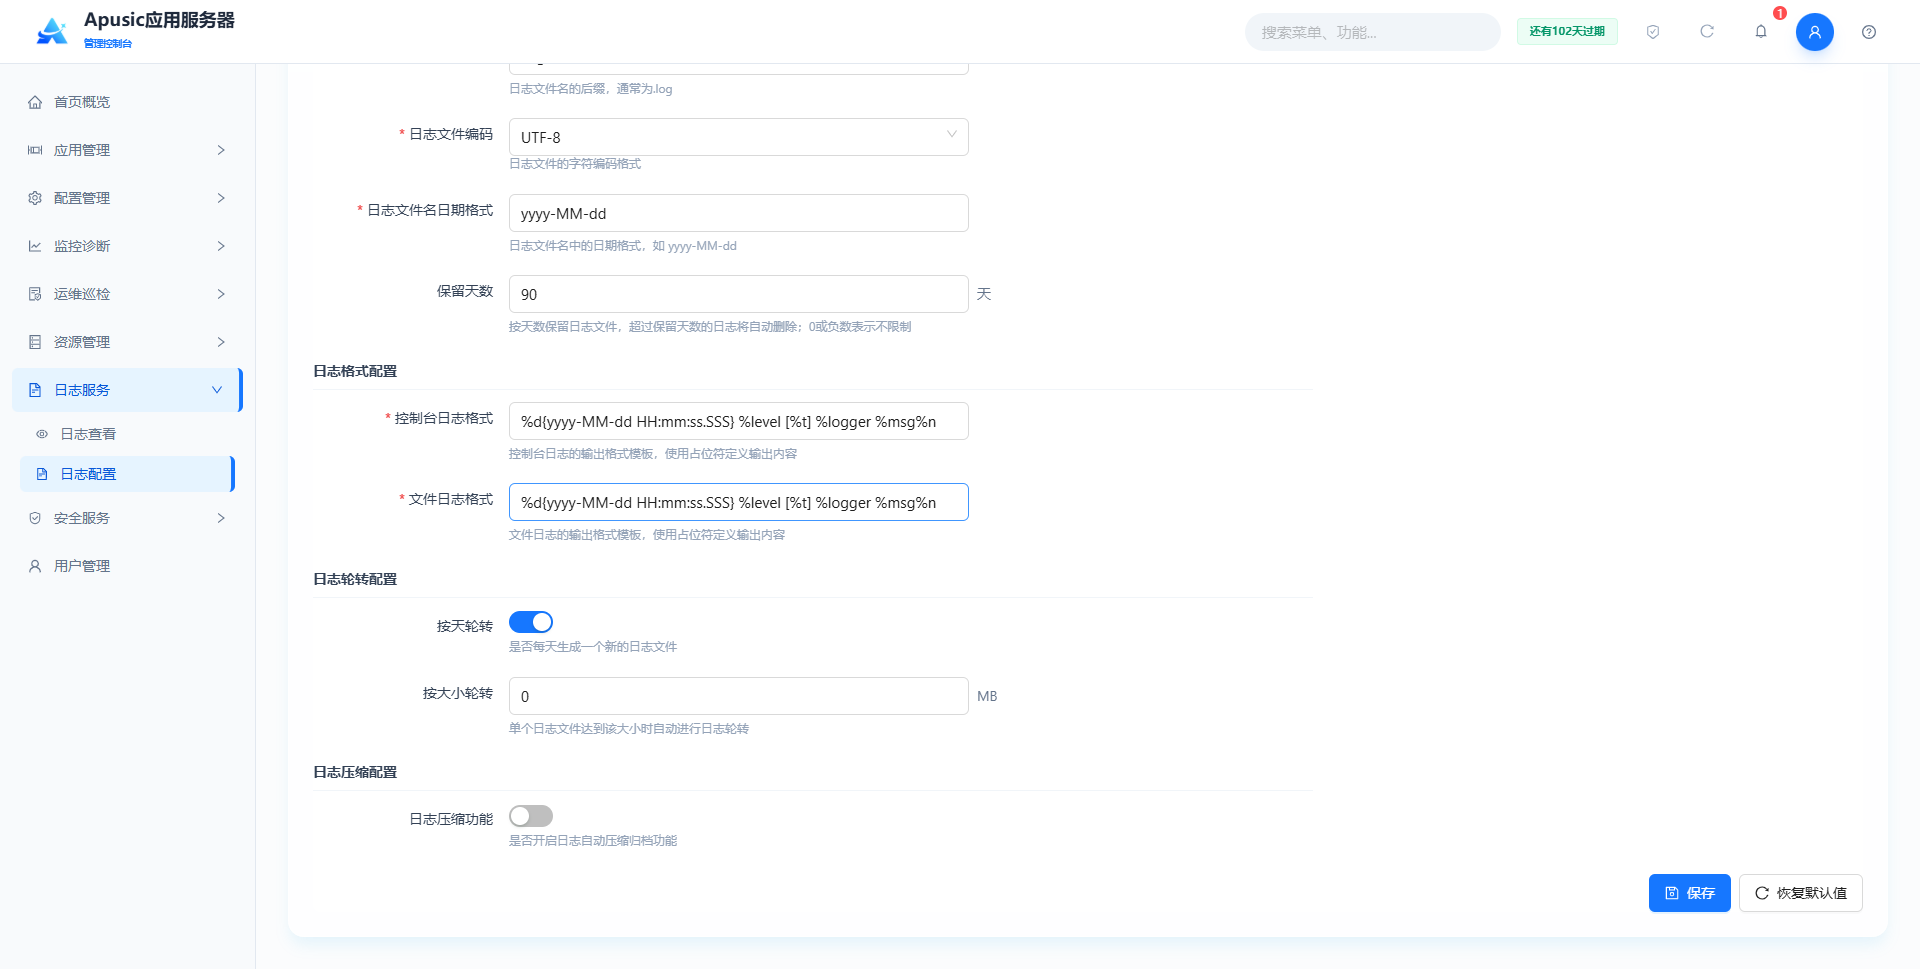Click the 还有102天过期 license badge

[x=1567, y=32]
